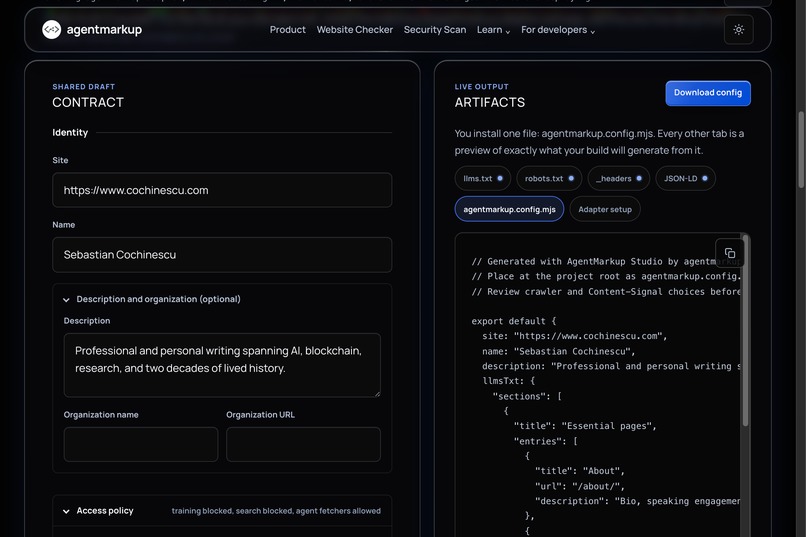The height and width of the screenshot is (537, 806).
Task: Click the agentmarkup logo icon
Action: point(51,30)
